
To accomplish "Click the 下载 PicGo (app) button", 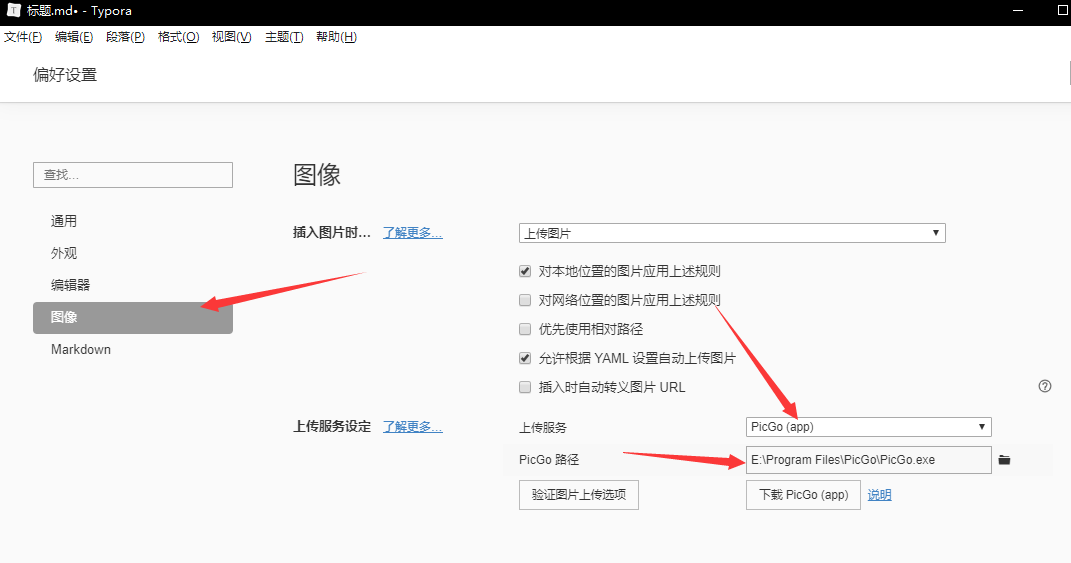I will tap(803, 495).
